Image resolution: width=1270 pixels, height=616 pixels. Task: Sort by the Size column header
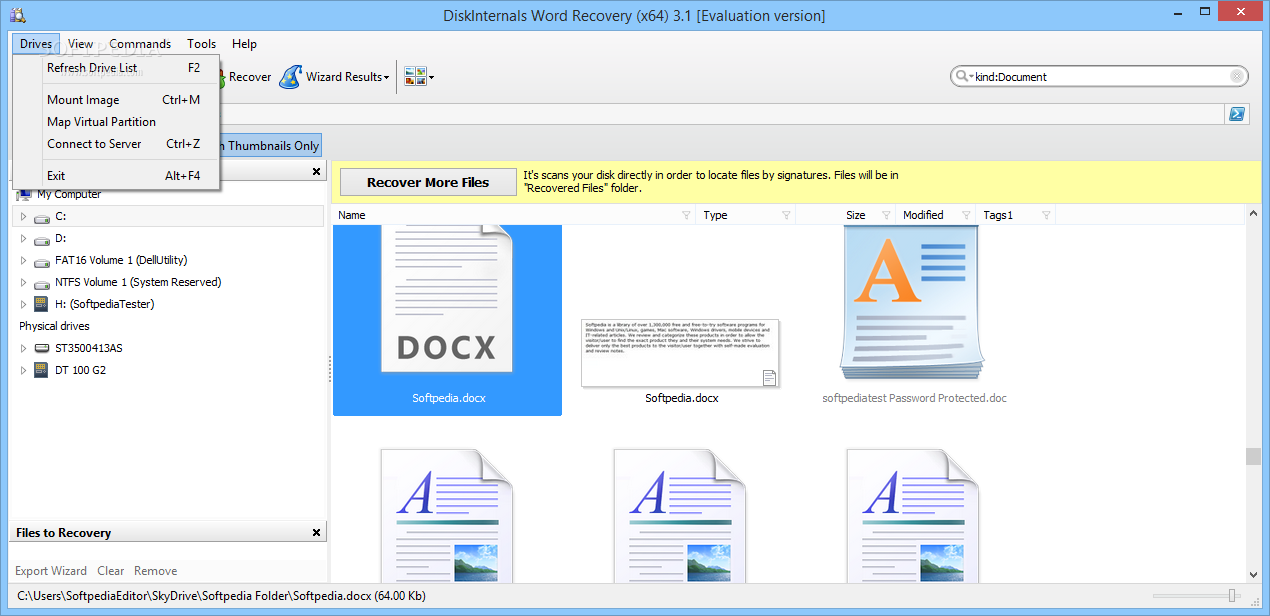(855, 215)
